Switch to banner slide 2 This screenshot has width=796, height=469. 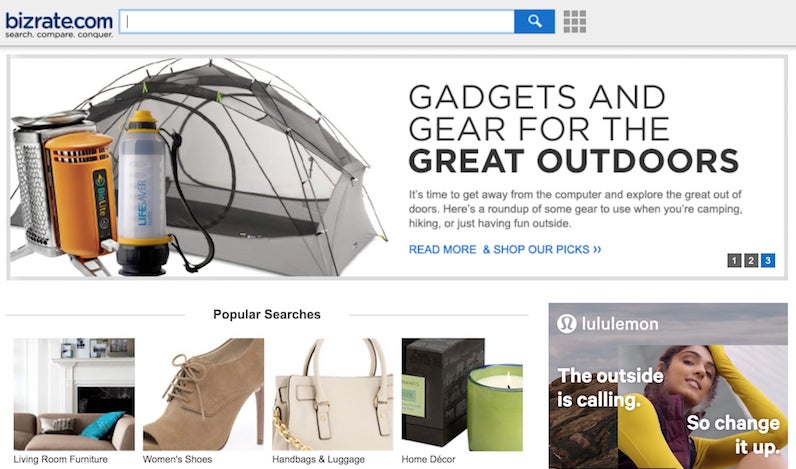751,260
